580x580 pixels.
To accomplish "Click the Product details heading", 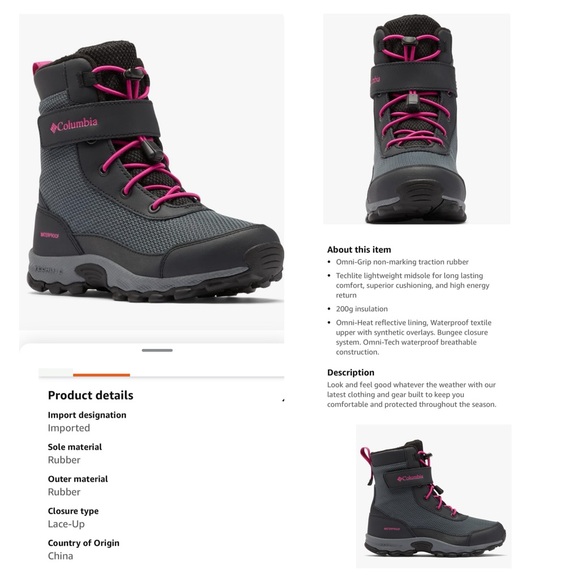I will [x=91, y=395].
